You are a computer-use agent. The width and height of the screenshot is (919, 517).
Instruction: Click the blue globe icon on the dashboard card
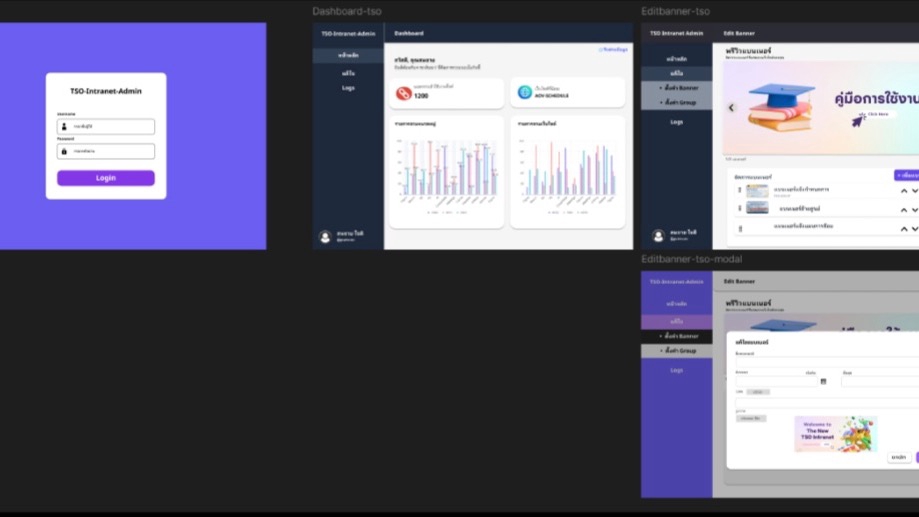click(x=524, y=93)
